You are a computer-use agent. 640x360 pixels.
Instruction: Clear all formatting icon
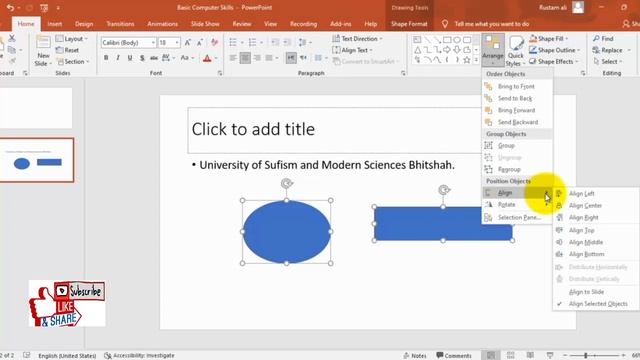click(x=214, y=42)
